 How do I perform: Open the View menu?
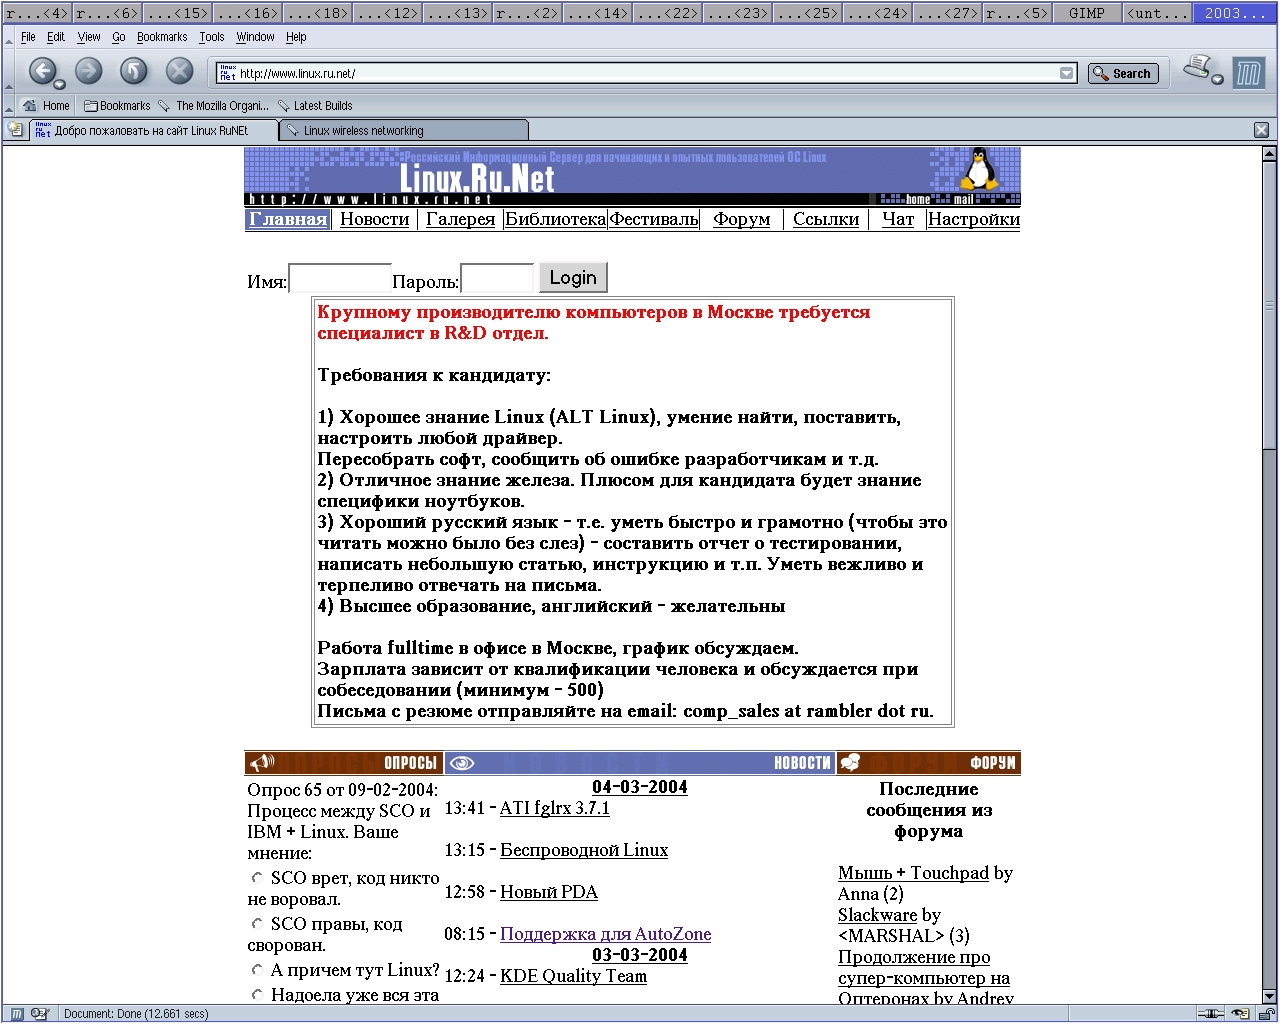[89, 37]
